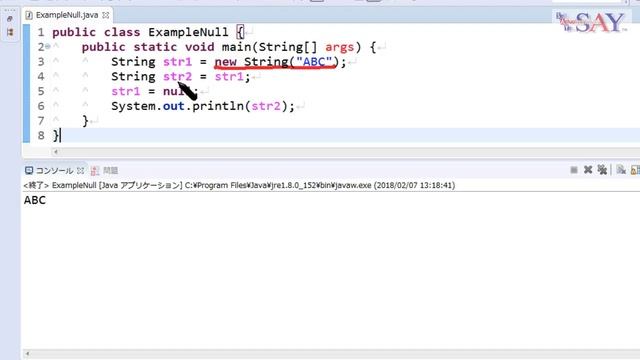640x360 pixels.
Task: Click the editor horizontal scrollbar left arrow
Action: tap(56, 152)
